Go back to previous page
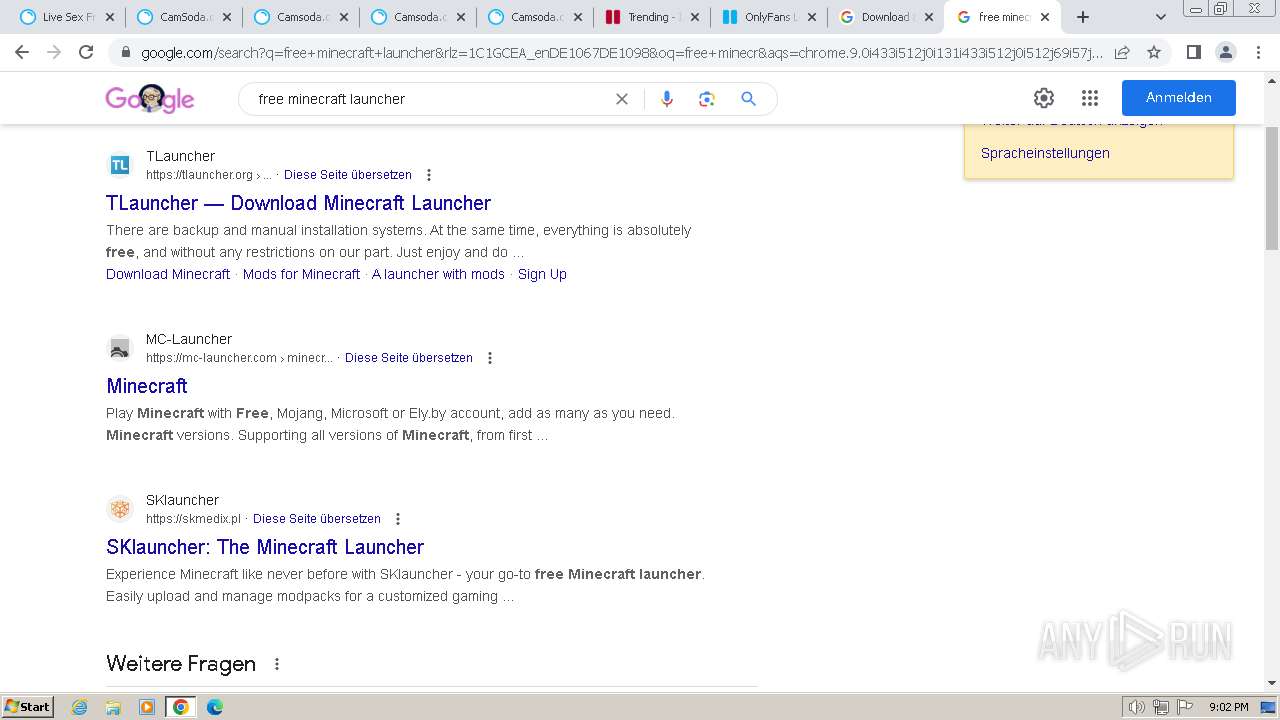Image resolution: width=1280 pixels, height=720 pixels. coord(22,52)
